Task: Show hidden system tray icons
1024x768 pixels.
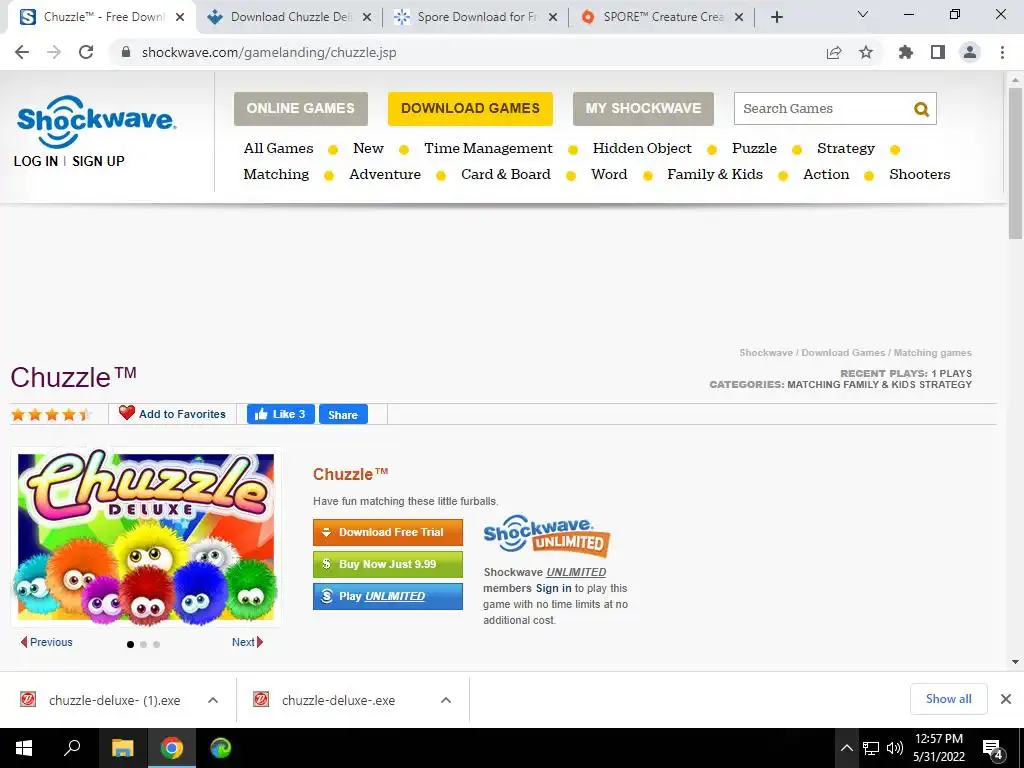Action: pos(846,748)
